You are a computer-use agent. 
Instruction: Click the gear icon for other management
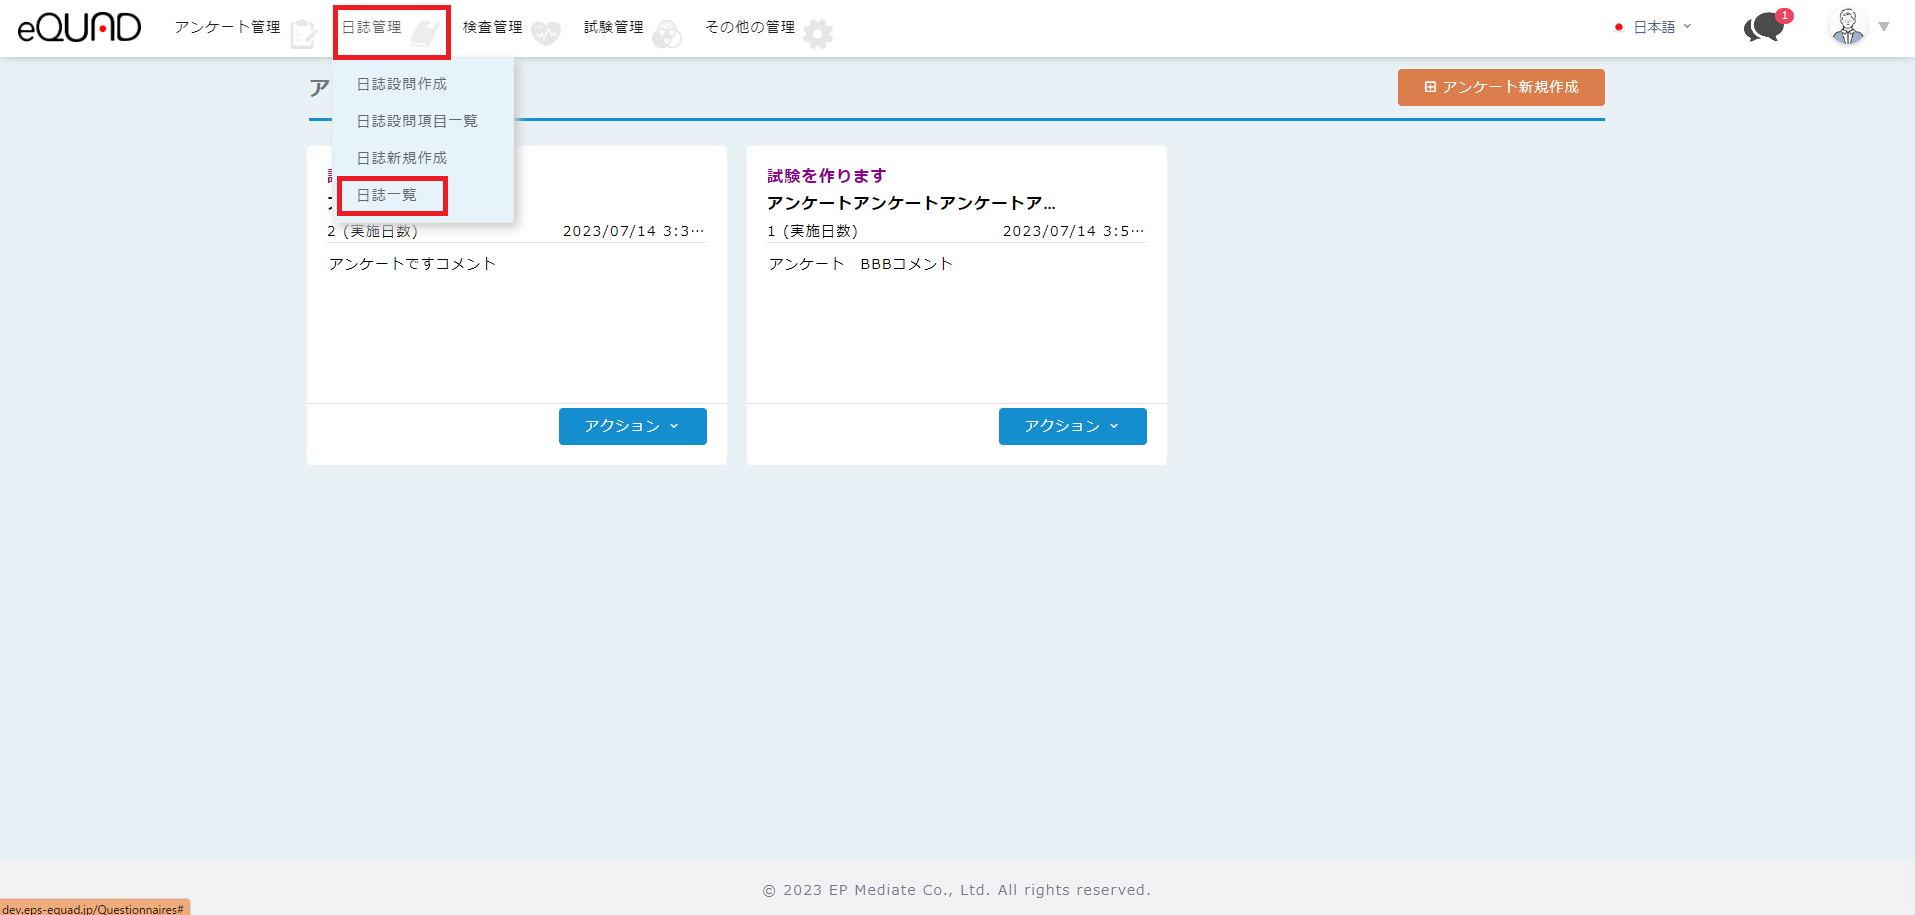(x=818, y=34)
